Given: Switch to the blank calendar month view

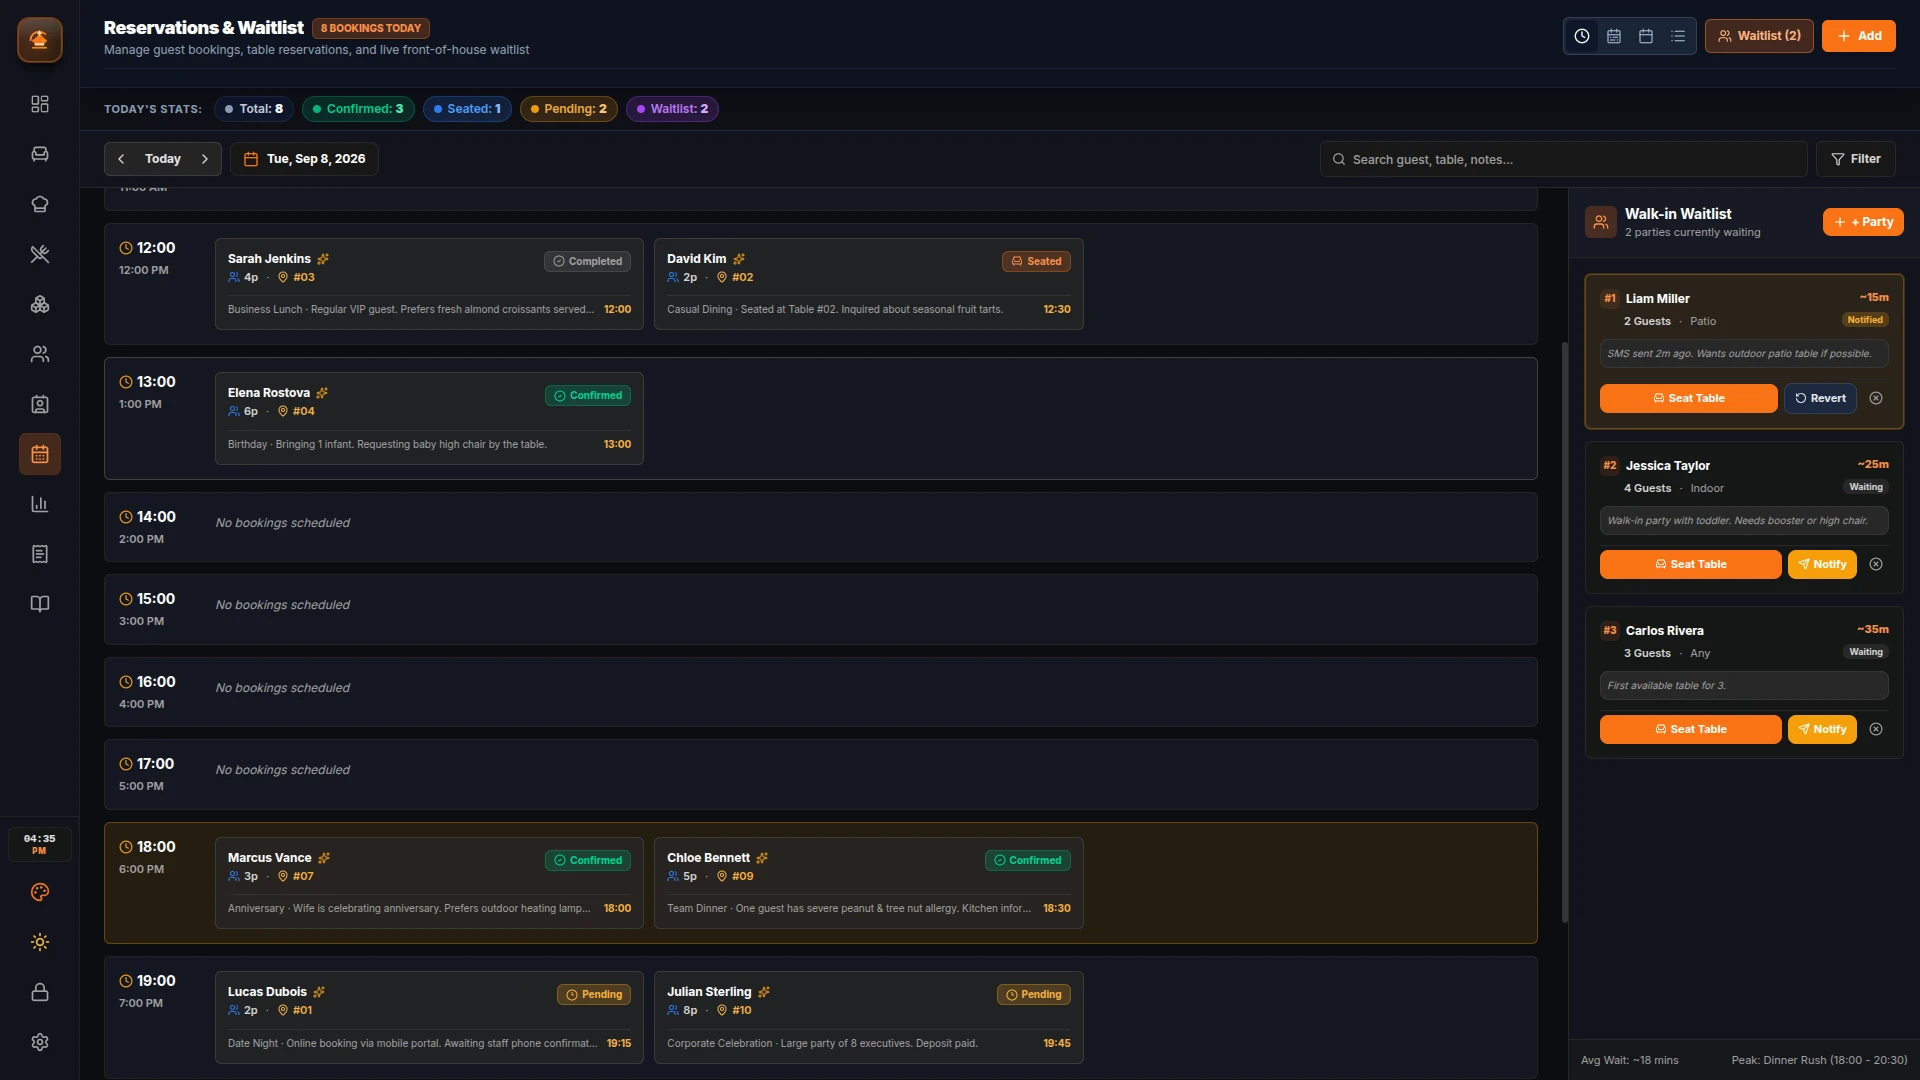Looking at the screenshot, I should click(x=1646, y=36).
